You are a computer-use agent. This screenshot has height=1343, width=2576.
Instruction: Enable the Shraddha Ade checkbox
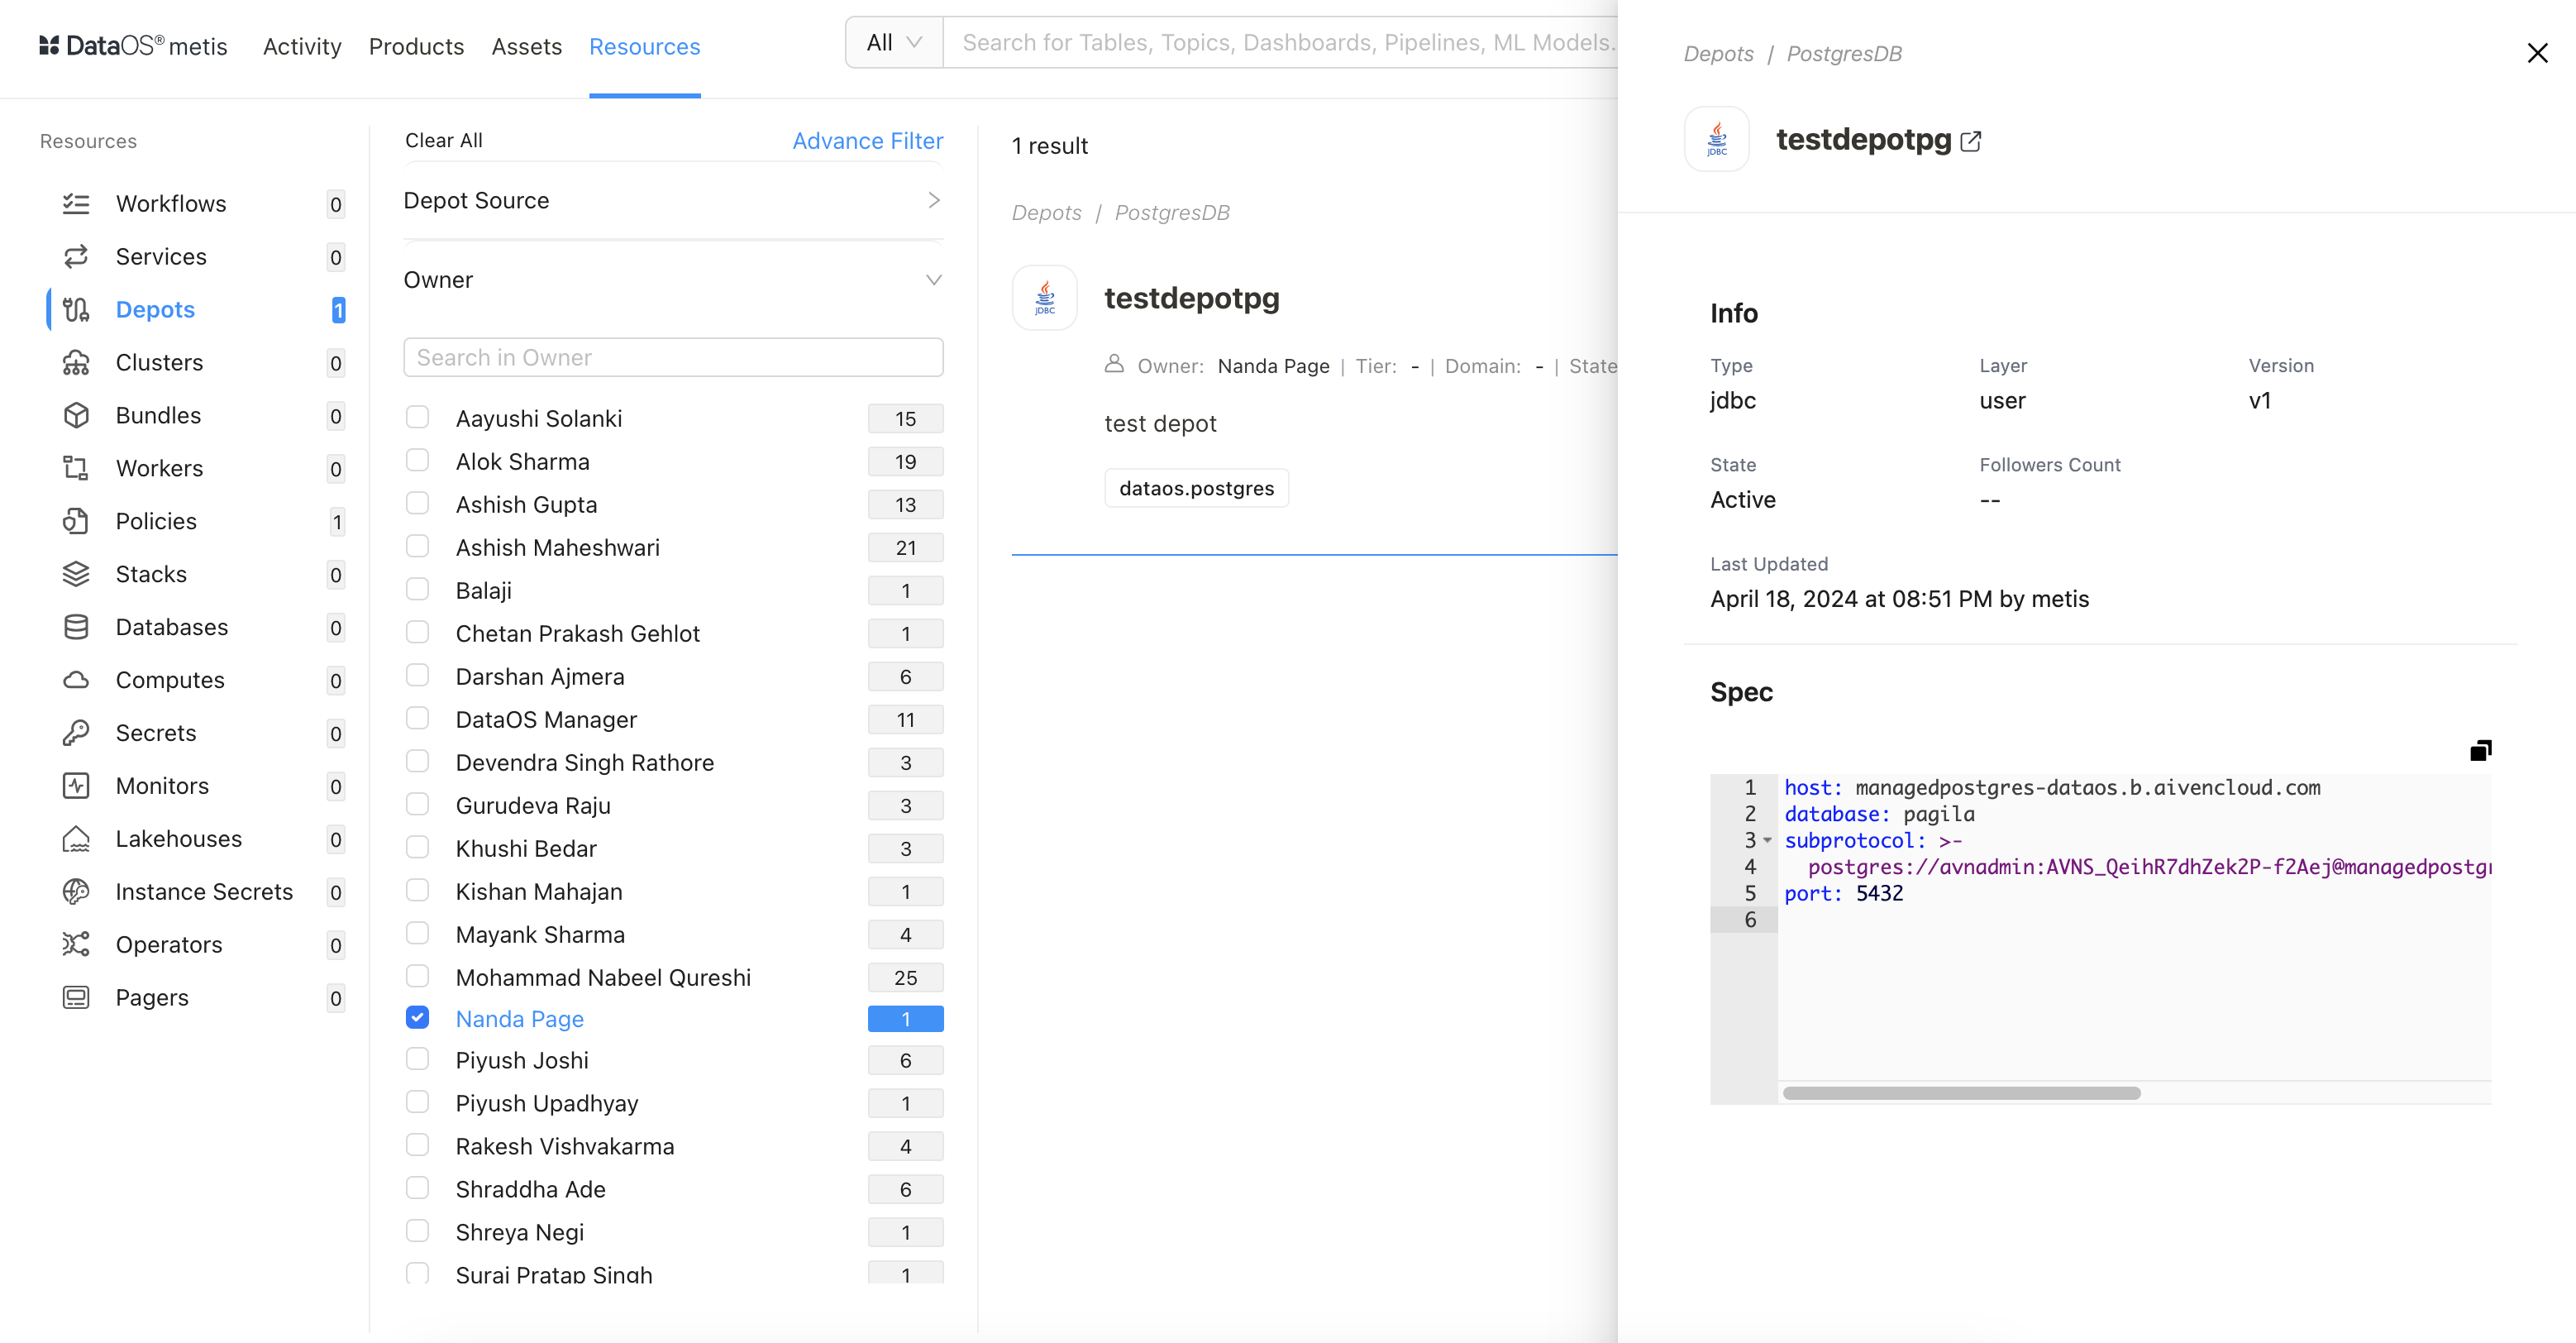tap(418, 1188)
